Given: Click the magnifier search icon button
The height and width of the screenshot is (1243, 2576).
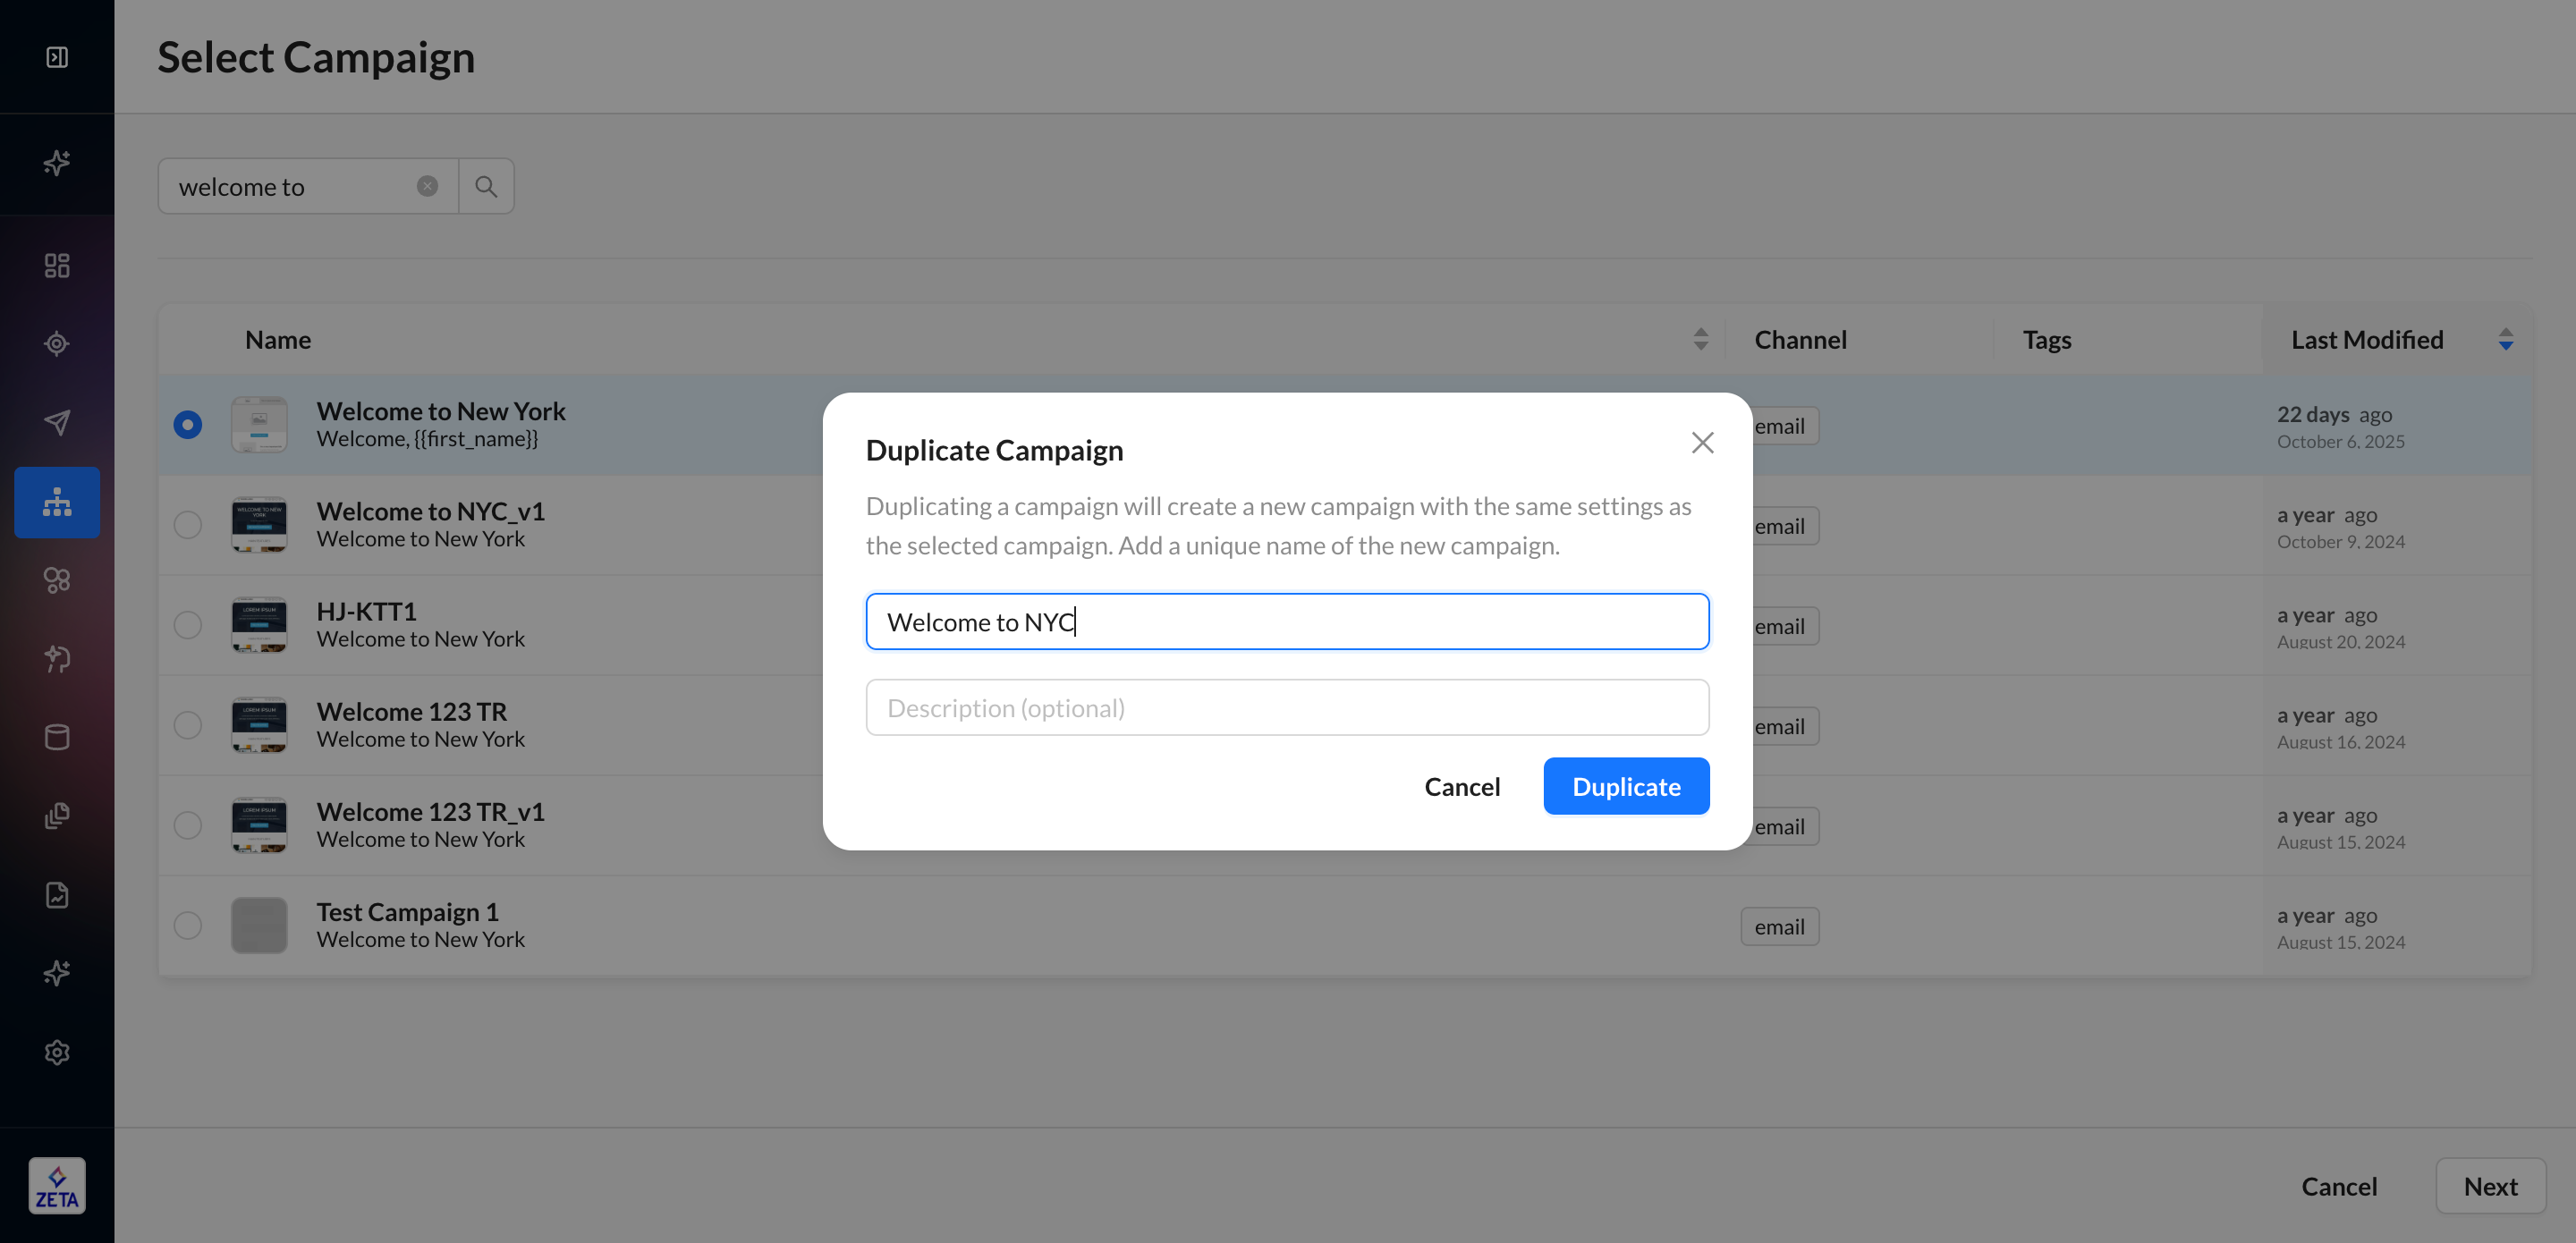Looking at the screenshot, I should pos(486,186).
